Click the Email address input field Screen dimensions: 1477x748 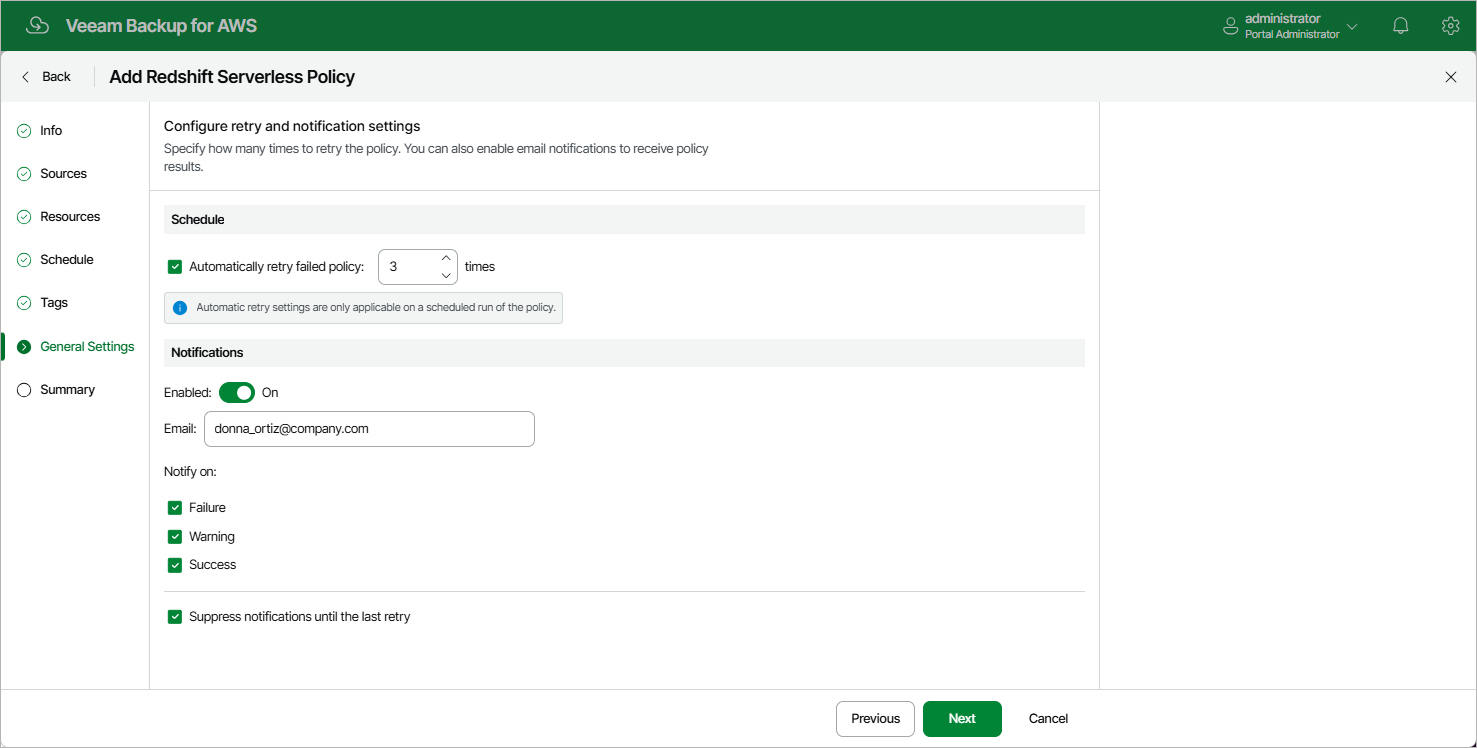[369, 428]
